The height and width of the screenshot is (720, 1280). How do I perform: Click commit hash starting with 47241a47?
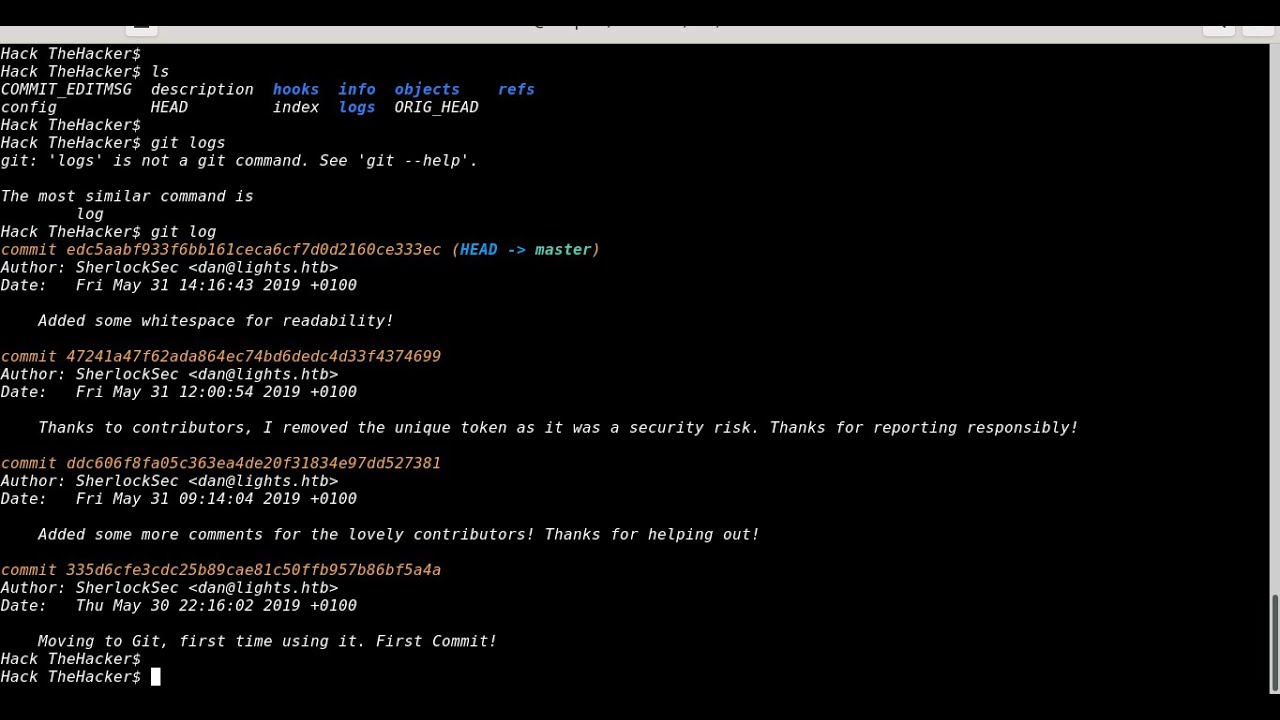point(253,356)
